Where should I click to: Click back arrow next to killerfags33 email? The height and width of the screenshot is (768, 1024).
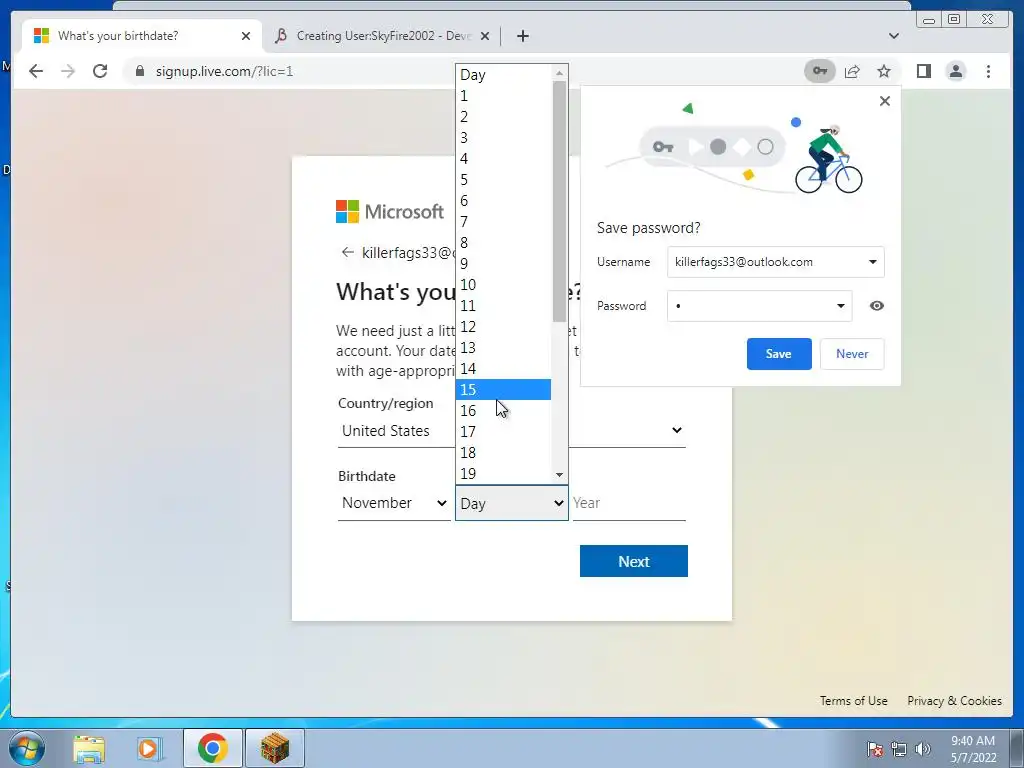click(x=347, y=252)
